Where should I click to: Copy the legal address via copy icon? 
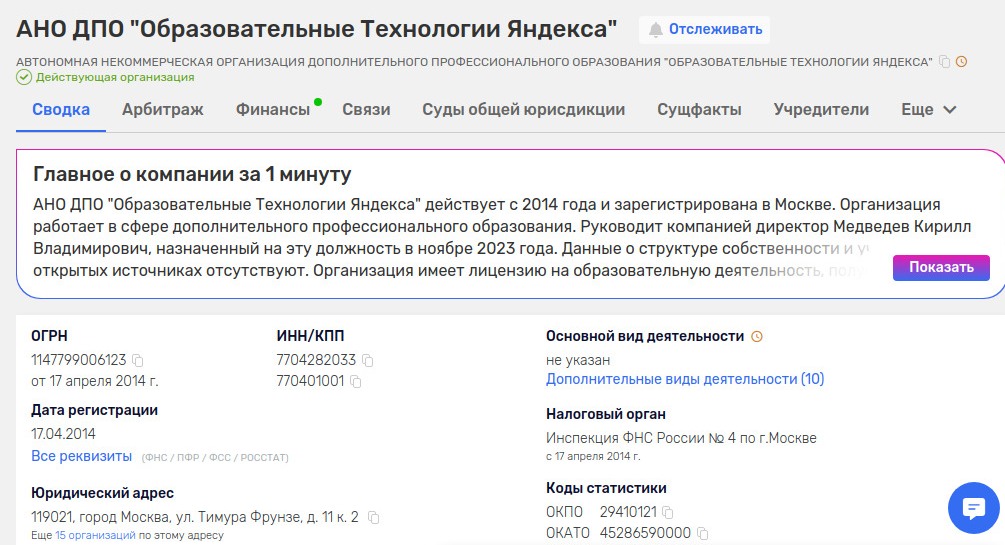(x=374, y=517)
